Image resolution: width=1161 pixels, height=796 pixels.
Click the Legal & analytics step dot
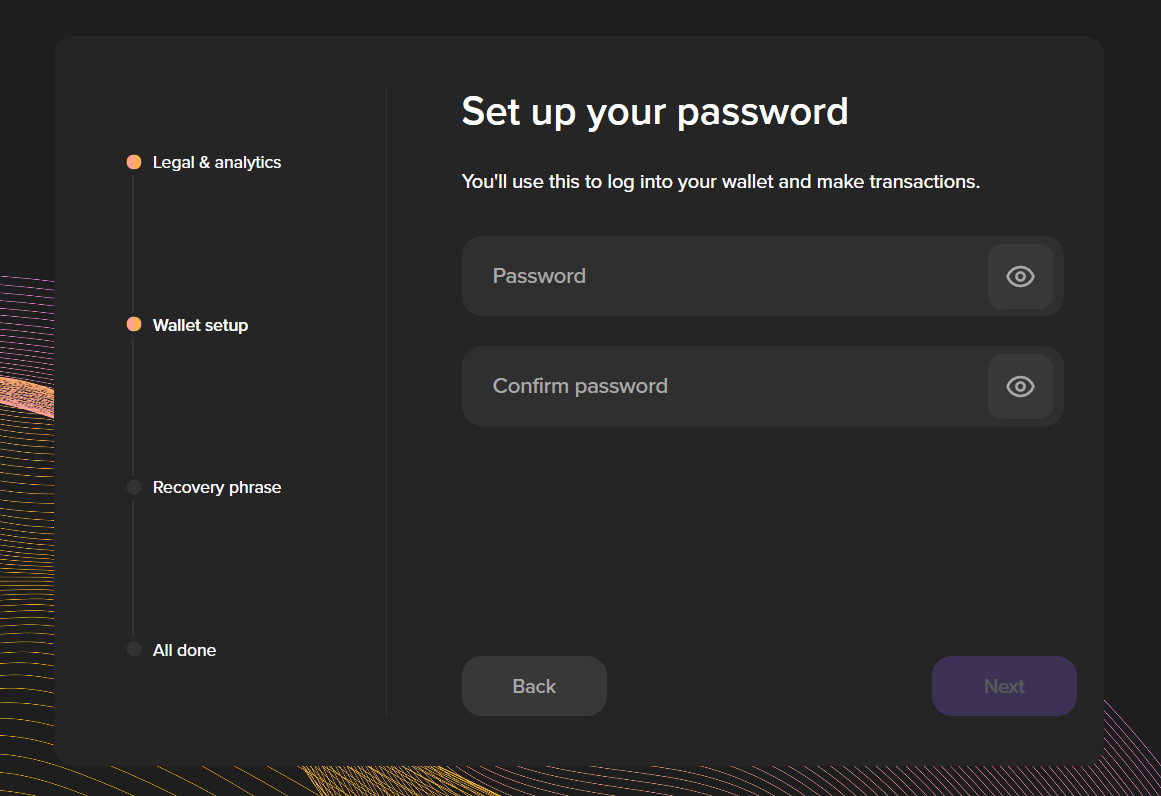[x=134, y=162]
